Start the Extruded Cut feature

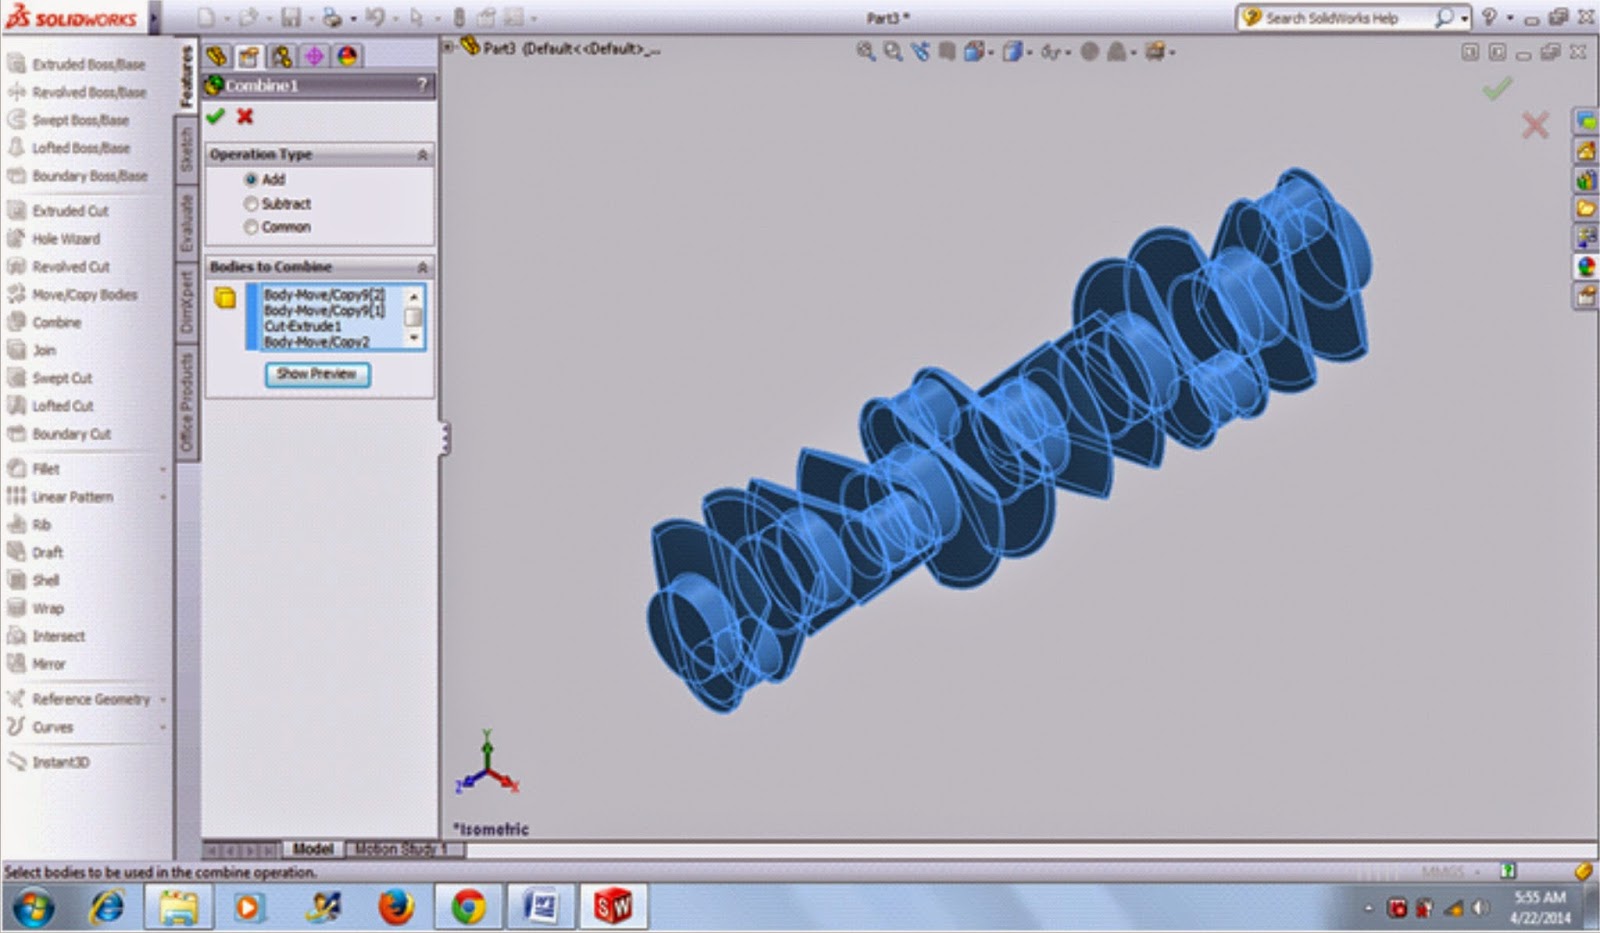tap(58, 211)
